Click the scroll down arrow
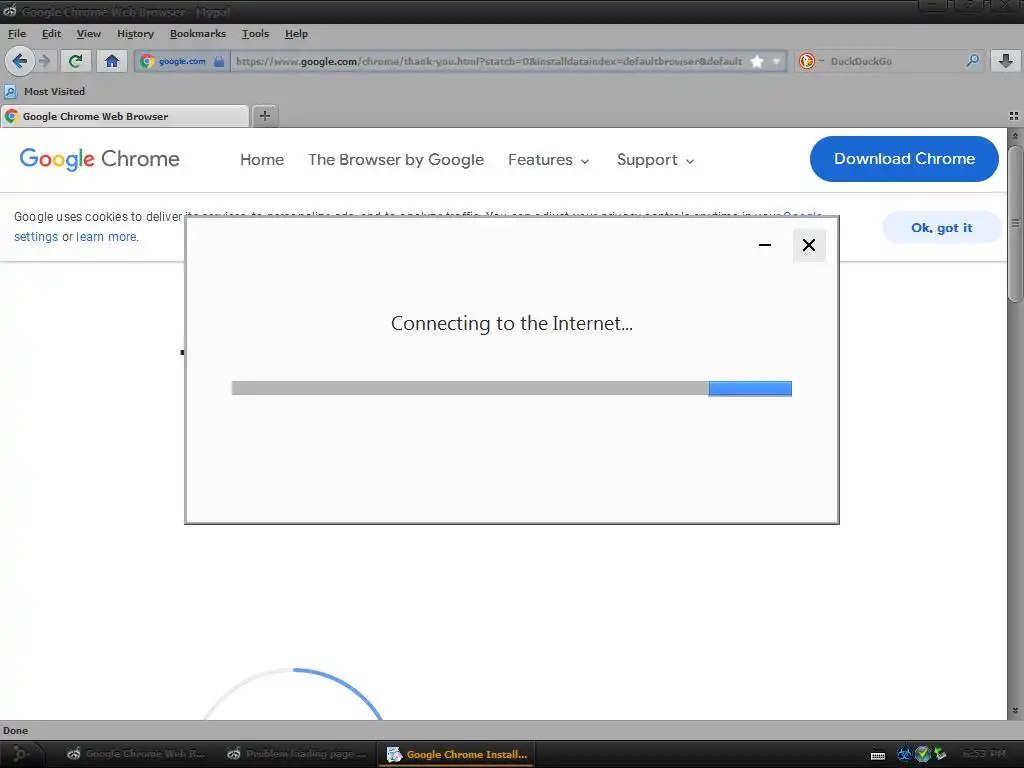Image resolution: width=1024 pixels, height=768 pixels. coord(1015,710)
